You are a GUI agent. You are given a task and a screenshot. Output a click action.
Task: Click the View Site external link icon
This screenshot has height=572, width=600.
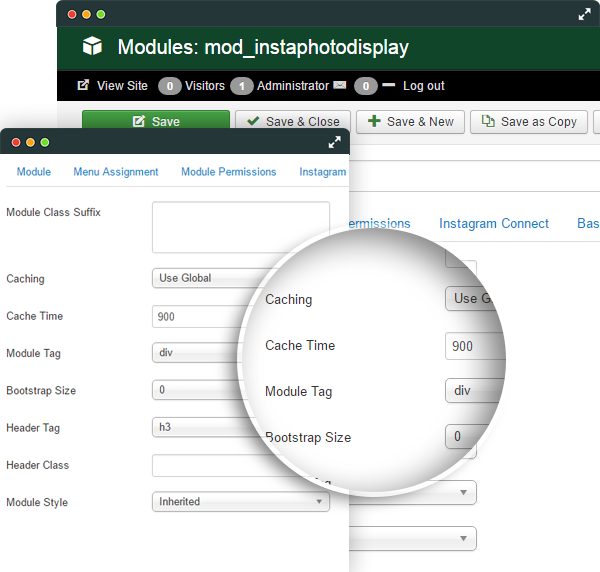83,85
